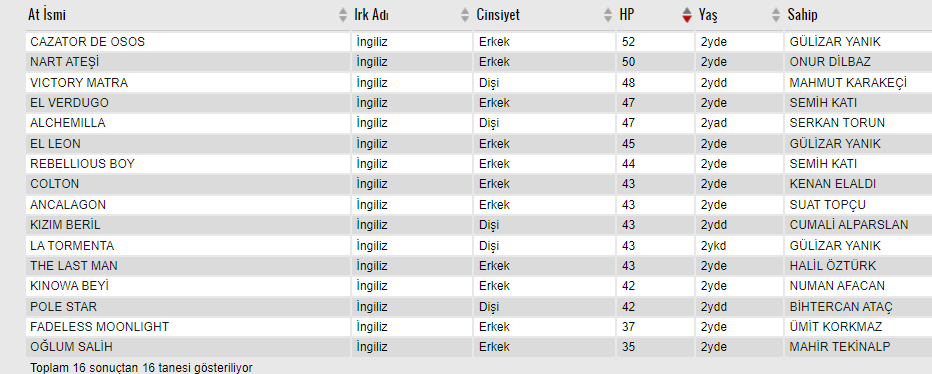This screenshot has width=932, height=374.
Task: Click the HP column header label
Action: 626,15
